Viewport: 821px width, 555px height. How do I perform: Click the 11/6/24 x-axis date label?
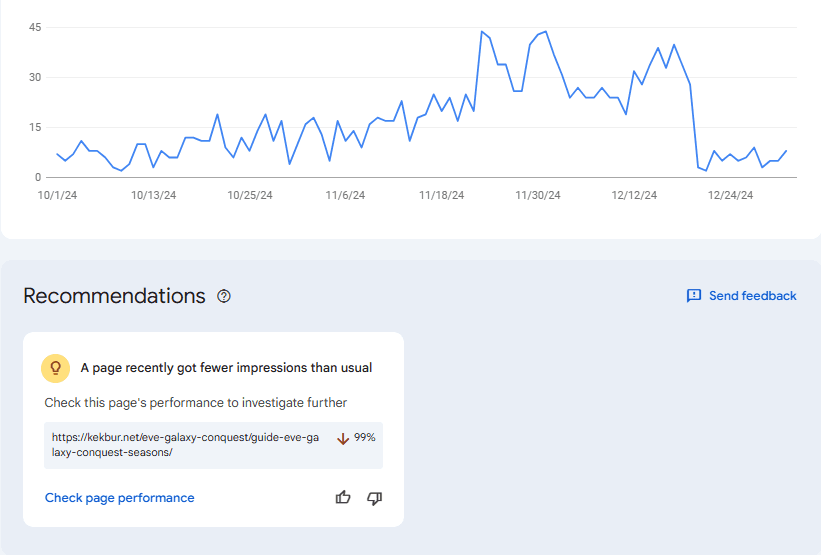click(x=345, y=196)
